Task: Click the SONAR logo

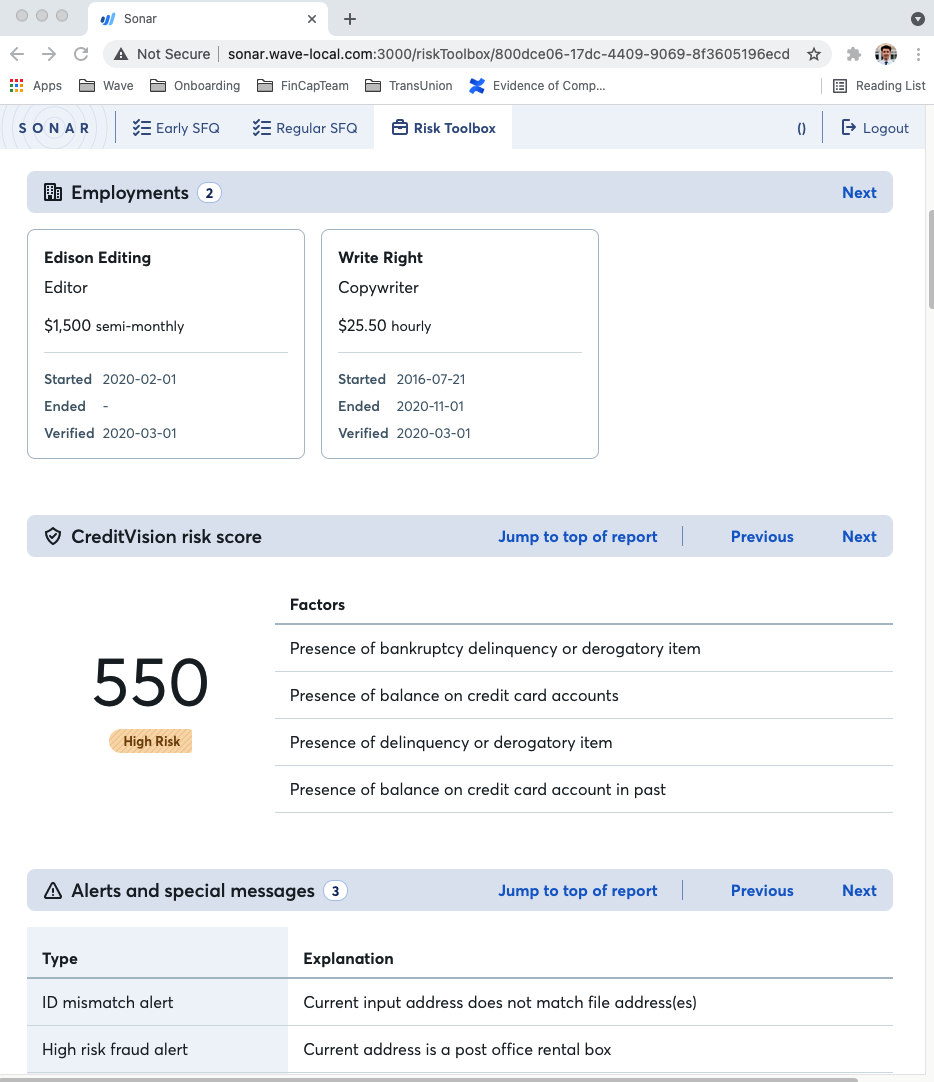Action: tap(55, 128)
